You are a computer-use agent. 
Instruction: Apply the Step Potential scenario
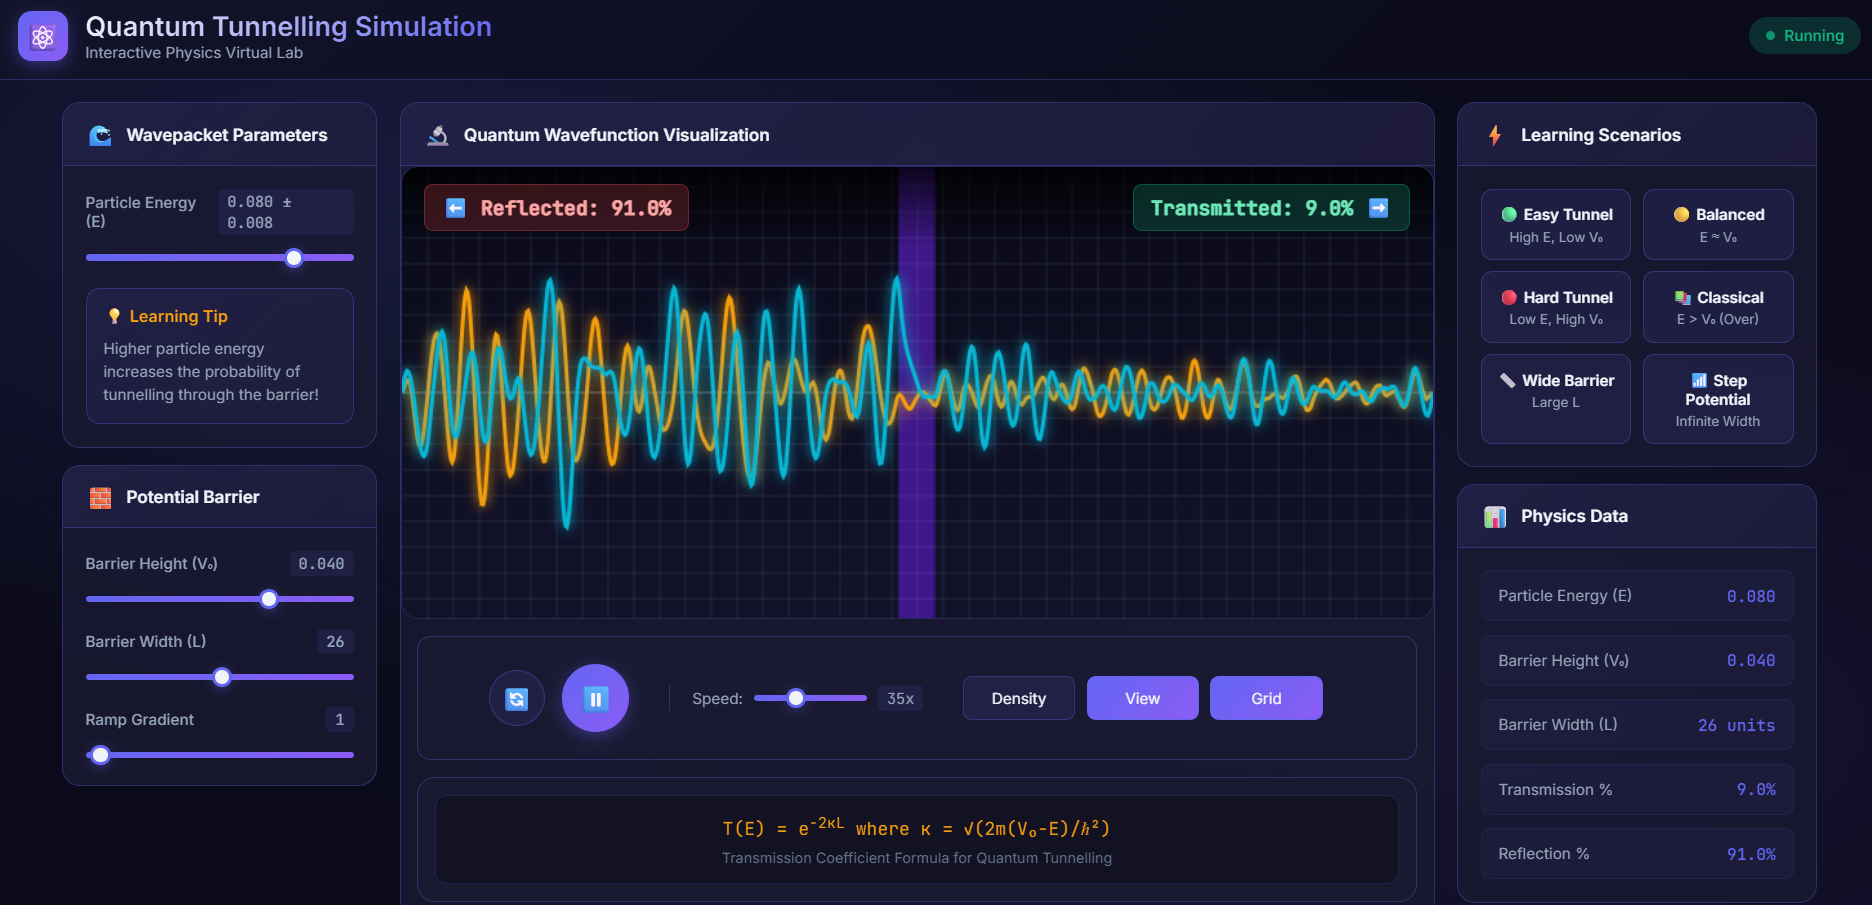pyautogui.click(x=1718, y=398)
